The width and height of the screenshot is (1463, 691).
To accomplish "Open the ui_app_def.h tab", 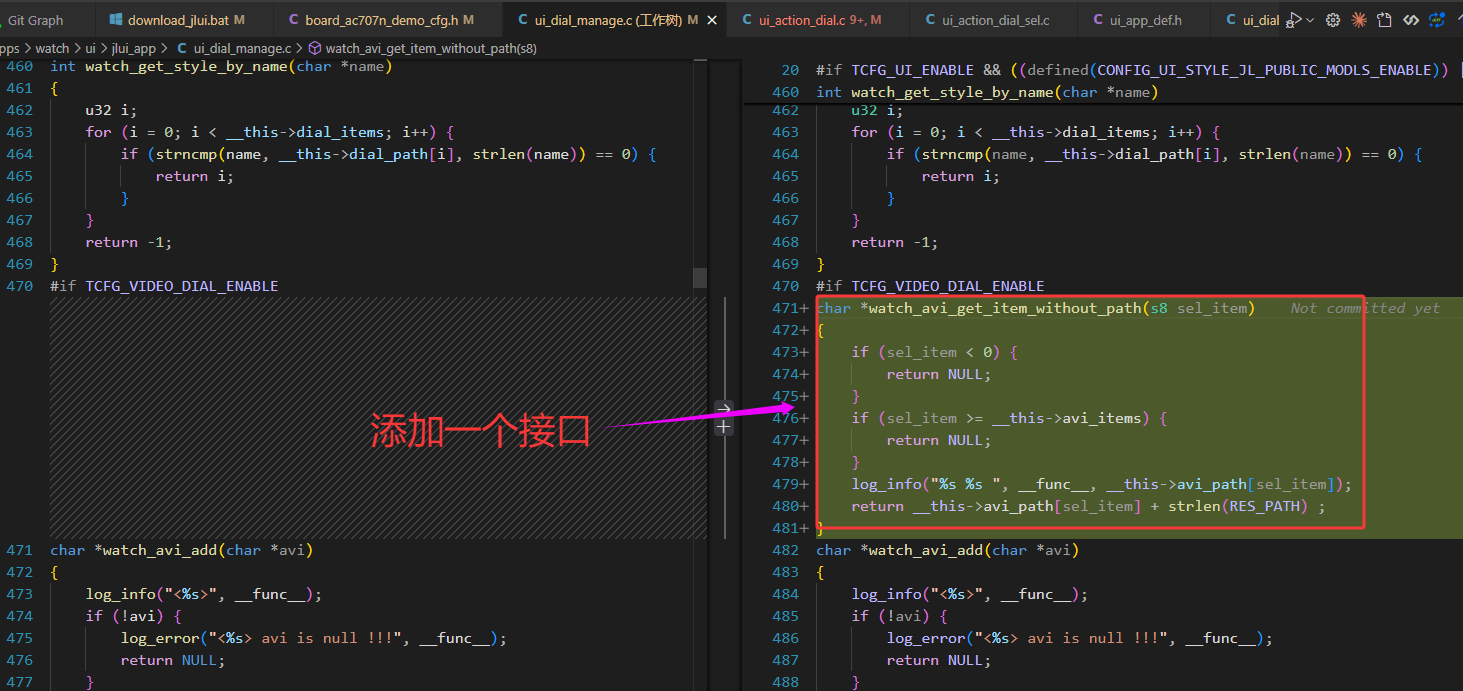I will [1143, 20].
